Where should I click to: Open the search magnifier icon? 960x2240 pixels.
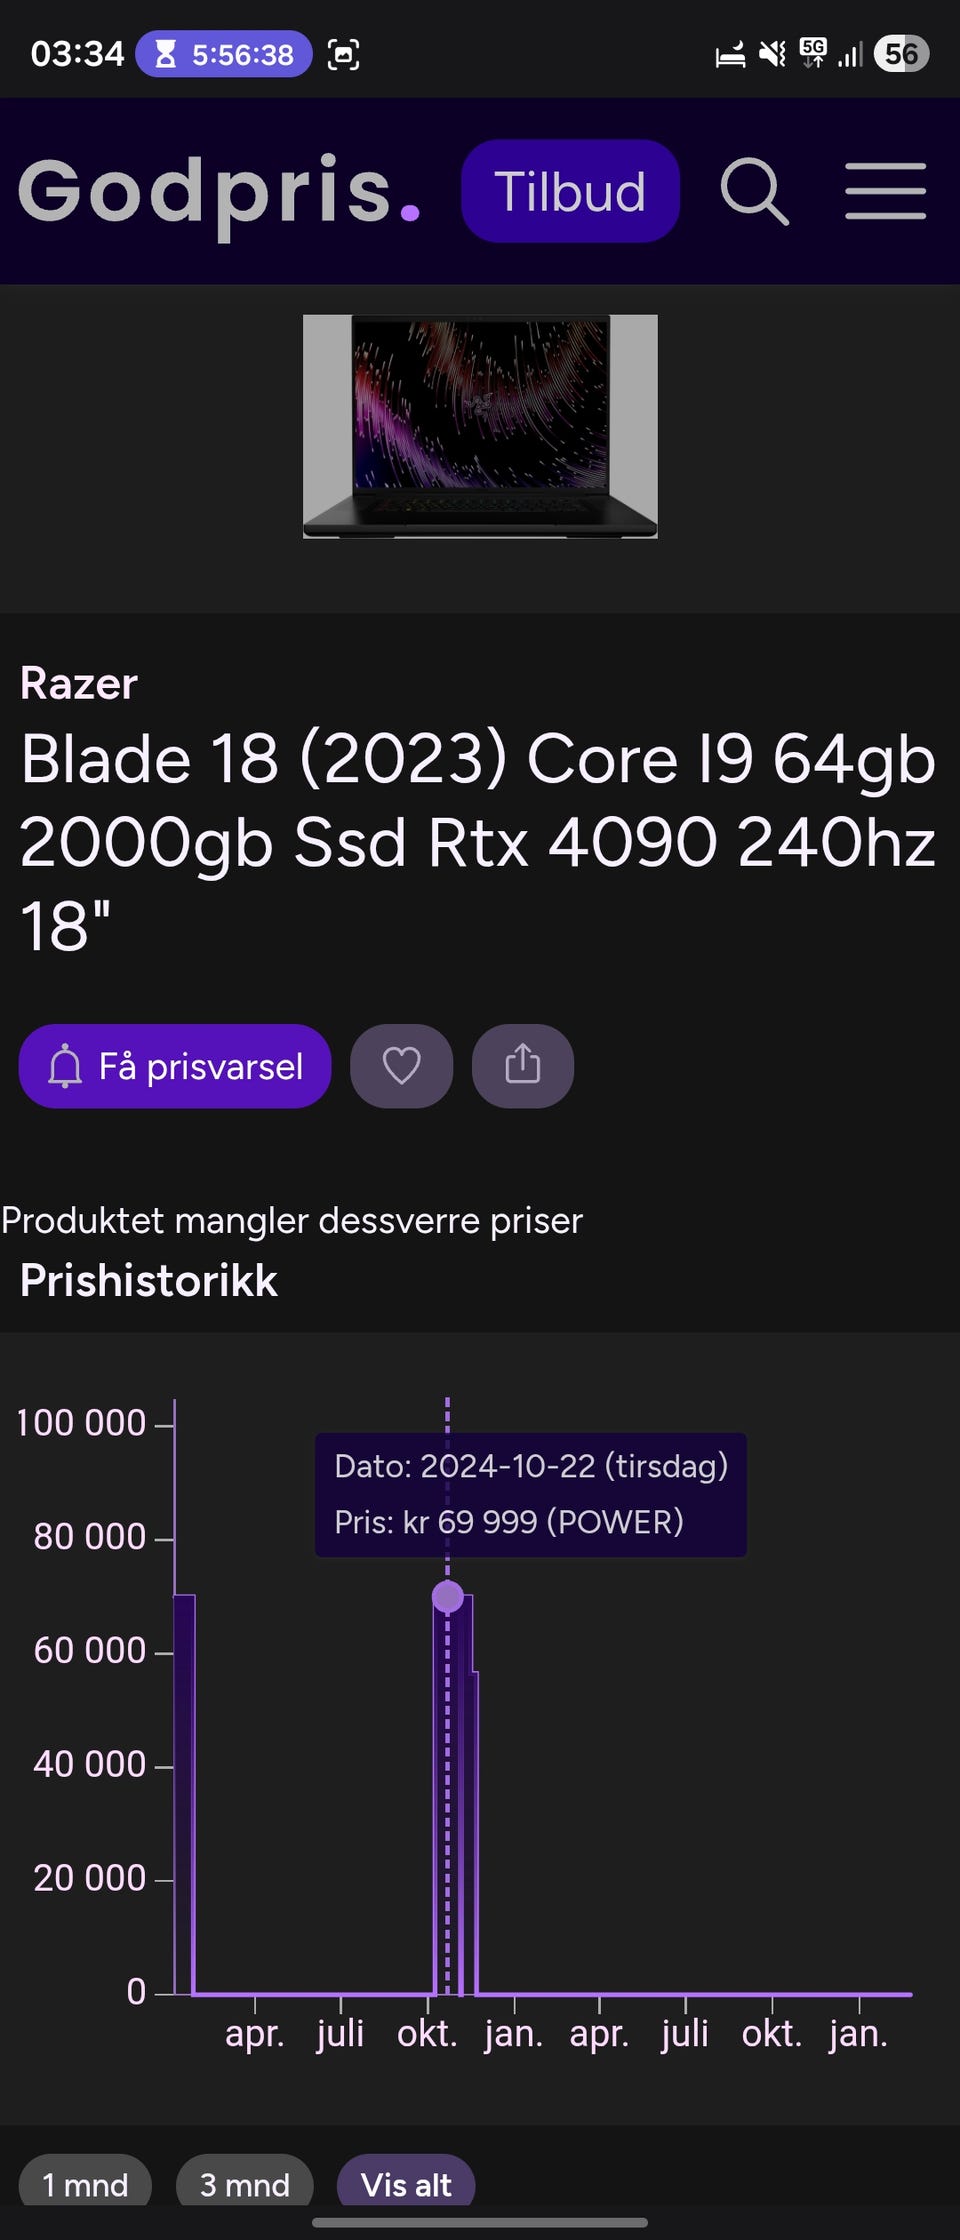pyautogui.click(x=755, y=191)
